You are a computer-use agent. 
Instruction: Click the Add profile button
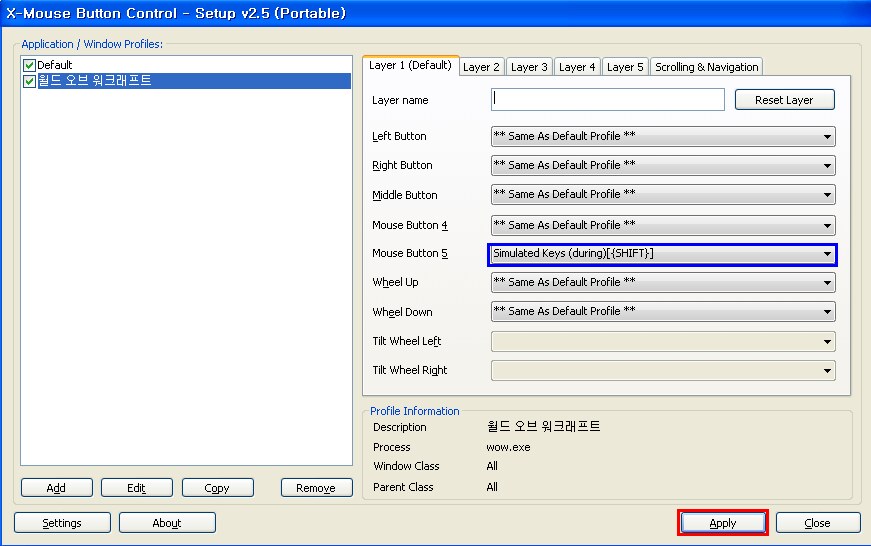click(x=57, y=488)
